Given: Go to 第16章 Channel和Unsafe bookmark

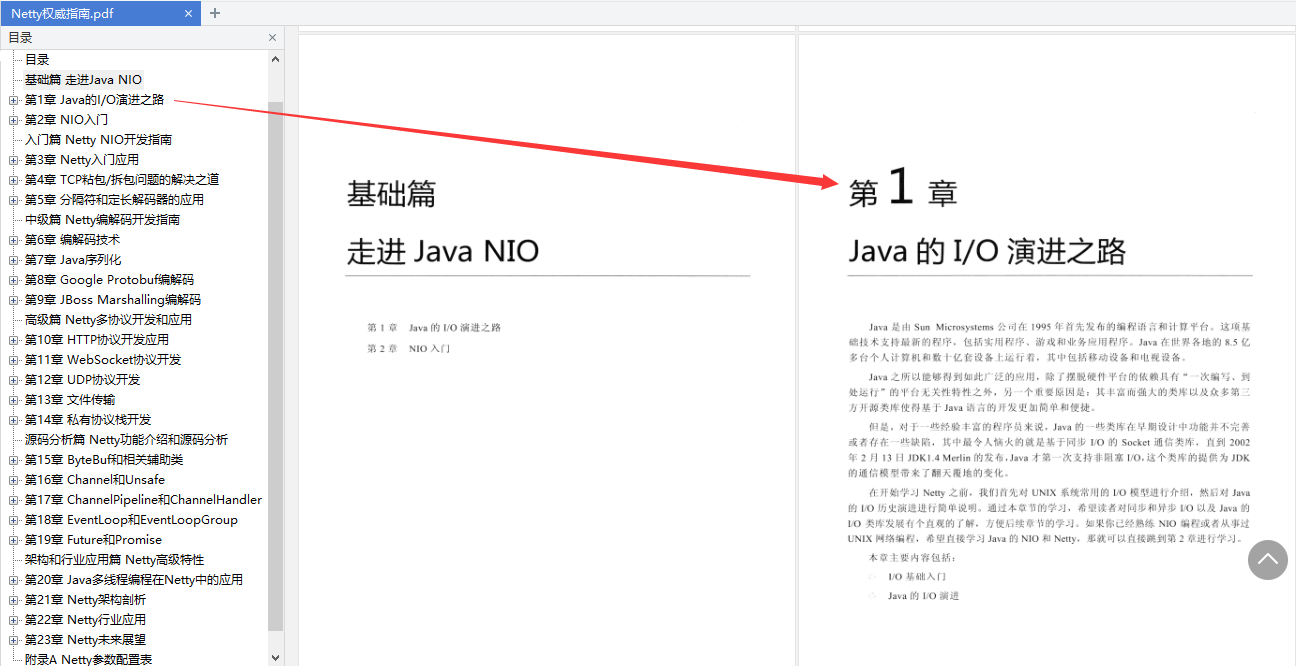Looking at the screenshot, I should [x=95, y=480].
